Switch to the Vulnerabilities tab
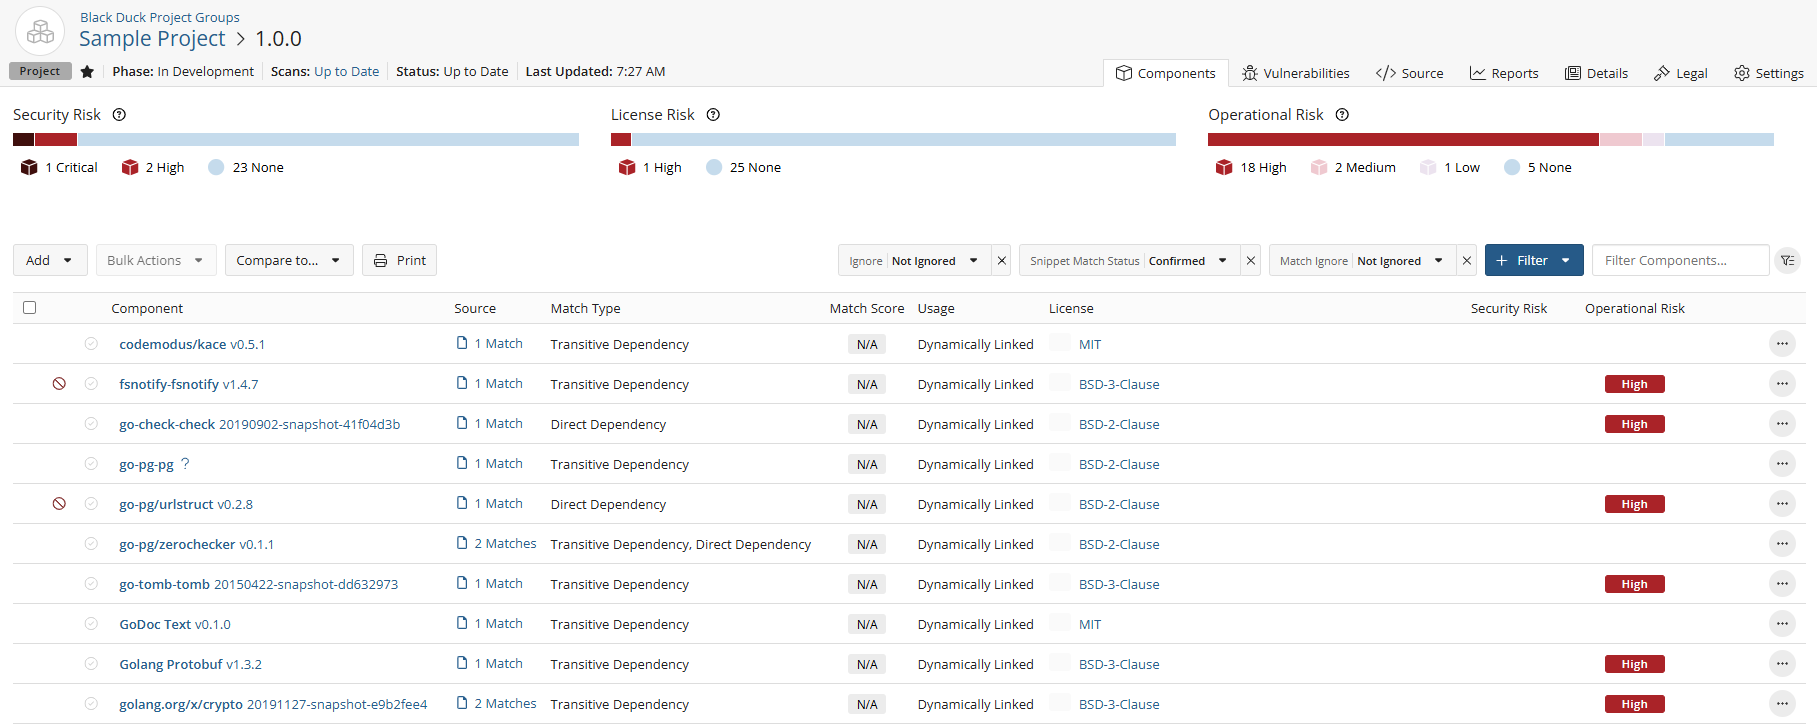 click(1296, 73)
